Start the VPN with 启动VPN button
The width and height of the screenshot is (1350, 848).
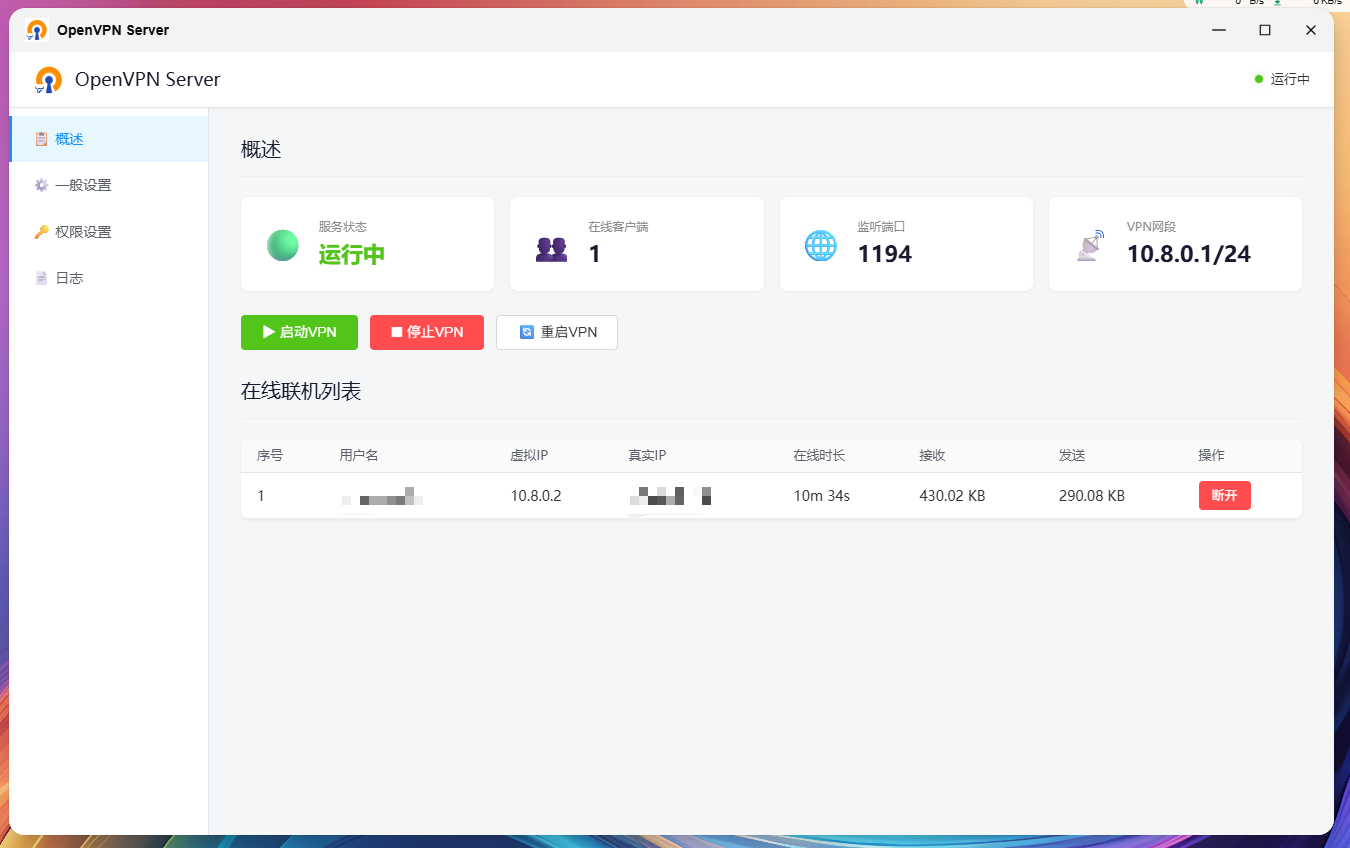(x=299, y=332)
